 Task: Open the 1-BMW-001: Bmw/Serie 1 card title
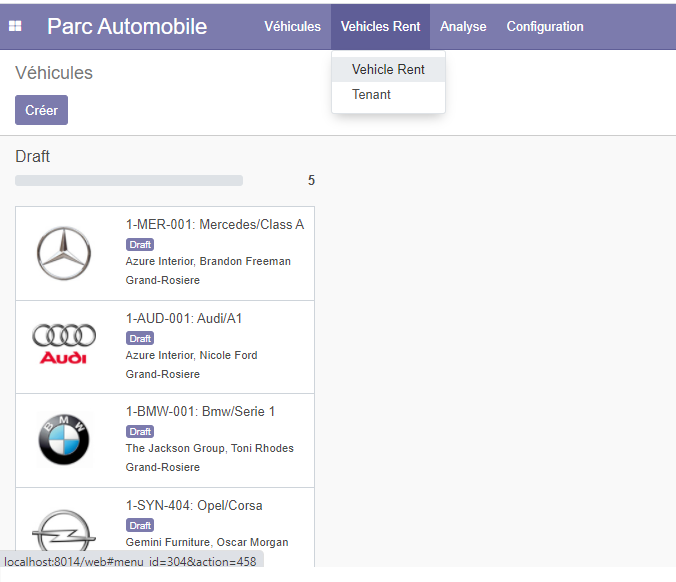point(200,412)
